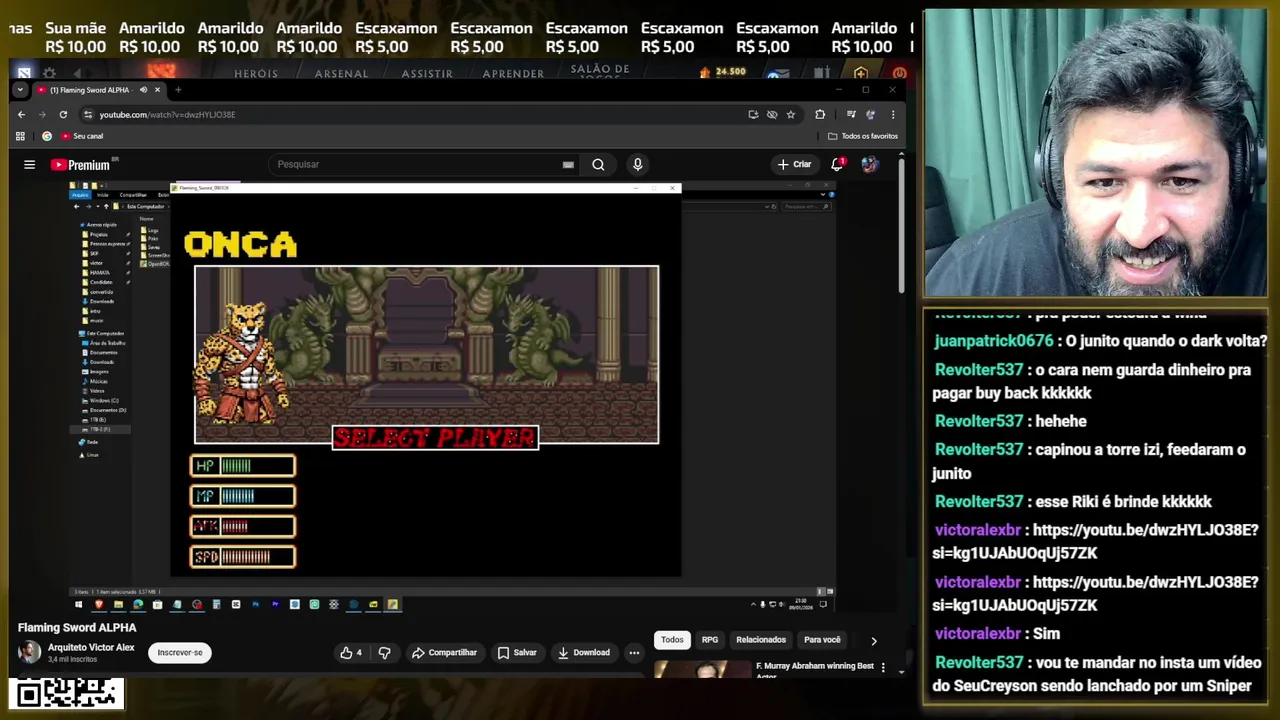Start voice search with the microphone icon

[x=637, y=165]
